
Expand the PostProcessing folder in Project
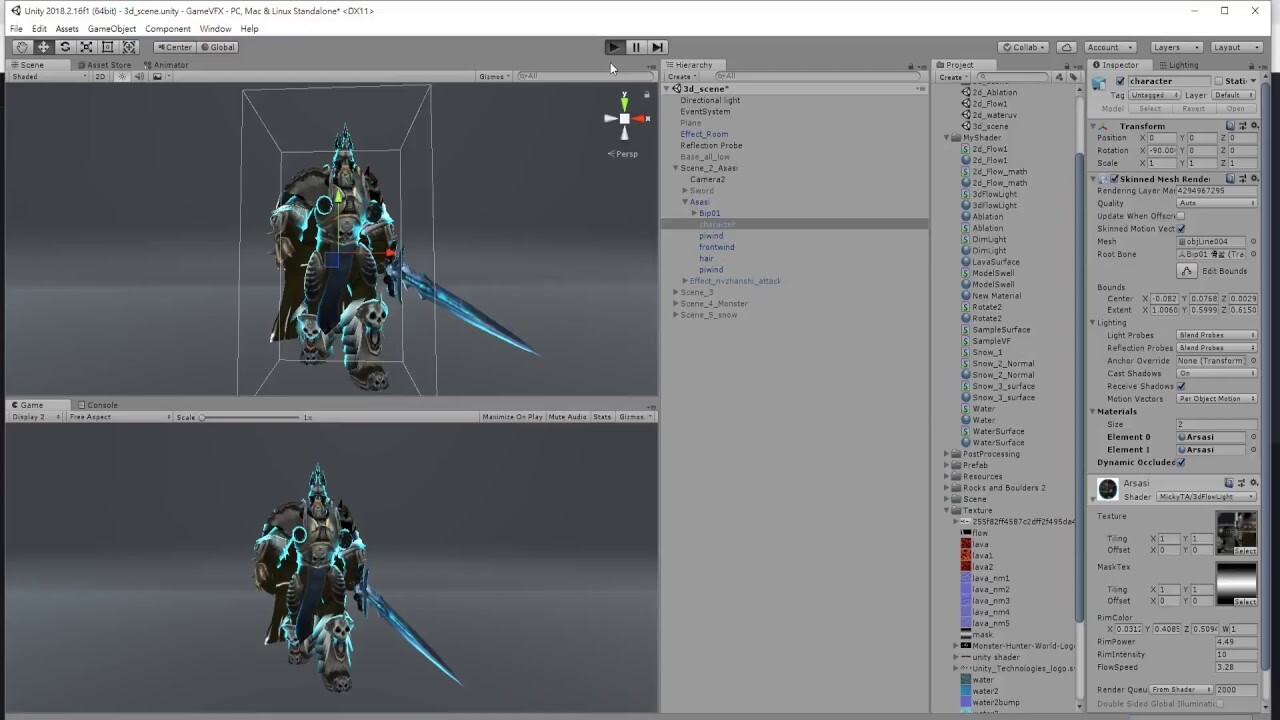click(x=946, y=454)
